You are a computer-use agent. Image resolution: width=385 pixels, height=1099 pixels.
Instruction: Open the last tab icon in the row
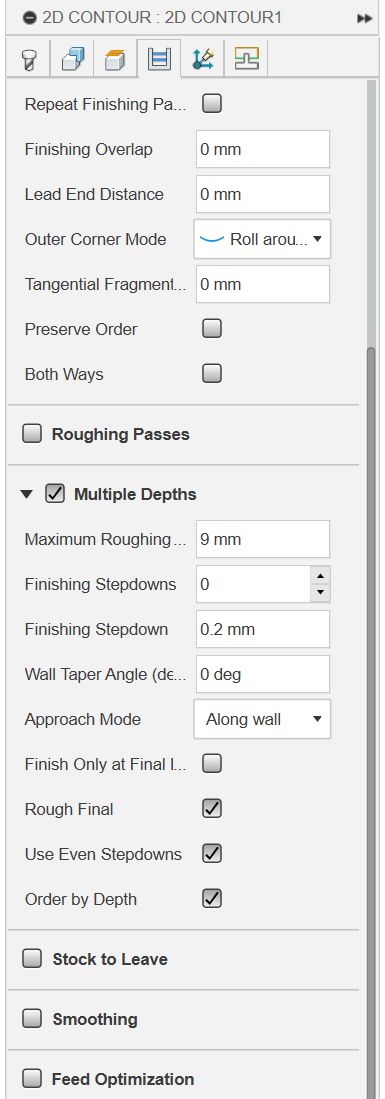coord(246,60)
